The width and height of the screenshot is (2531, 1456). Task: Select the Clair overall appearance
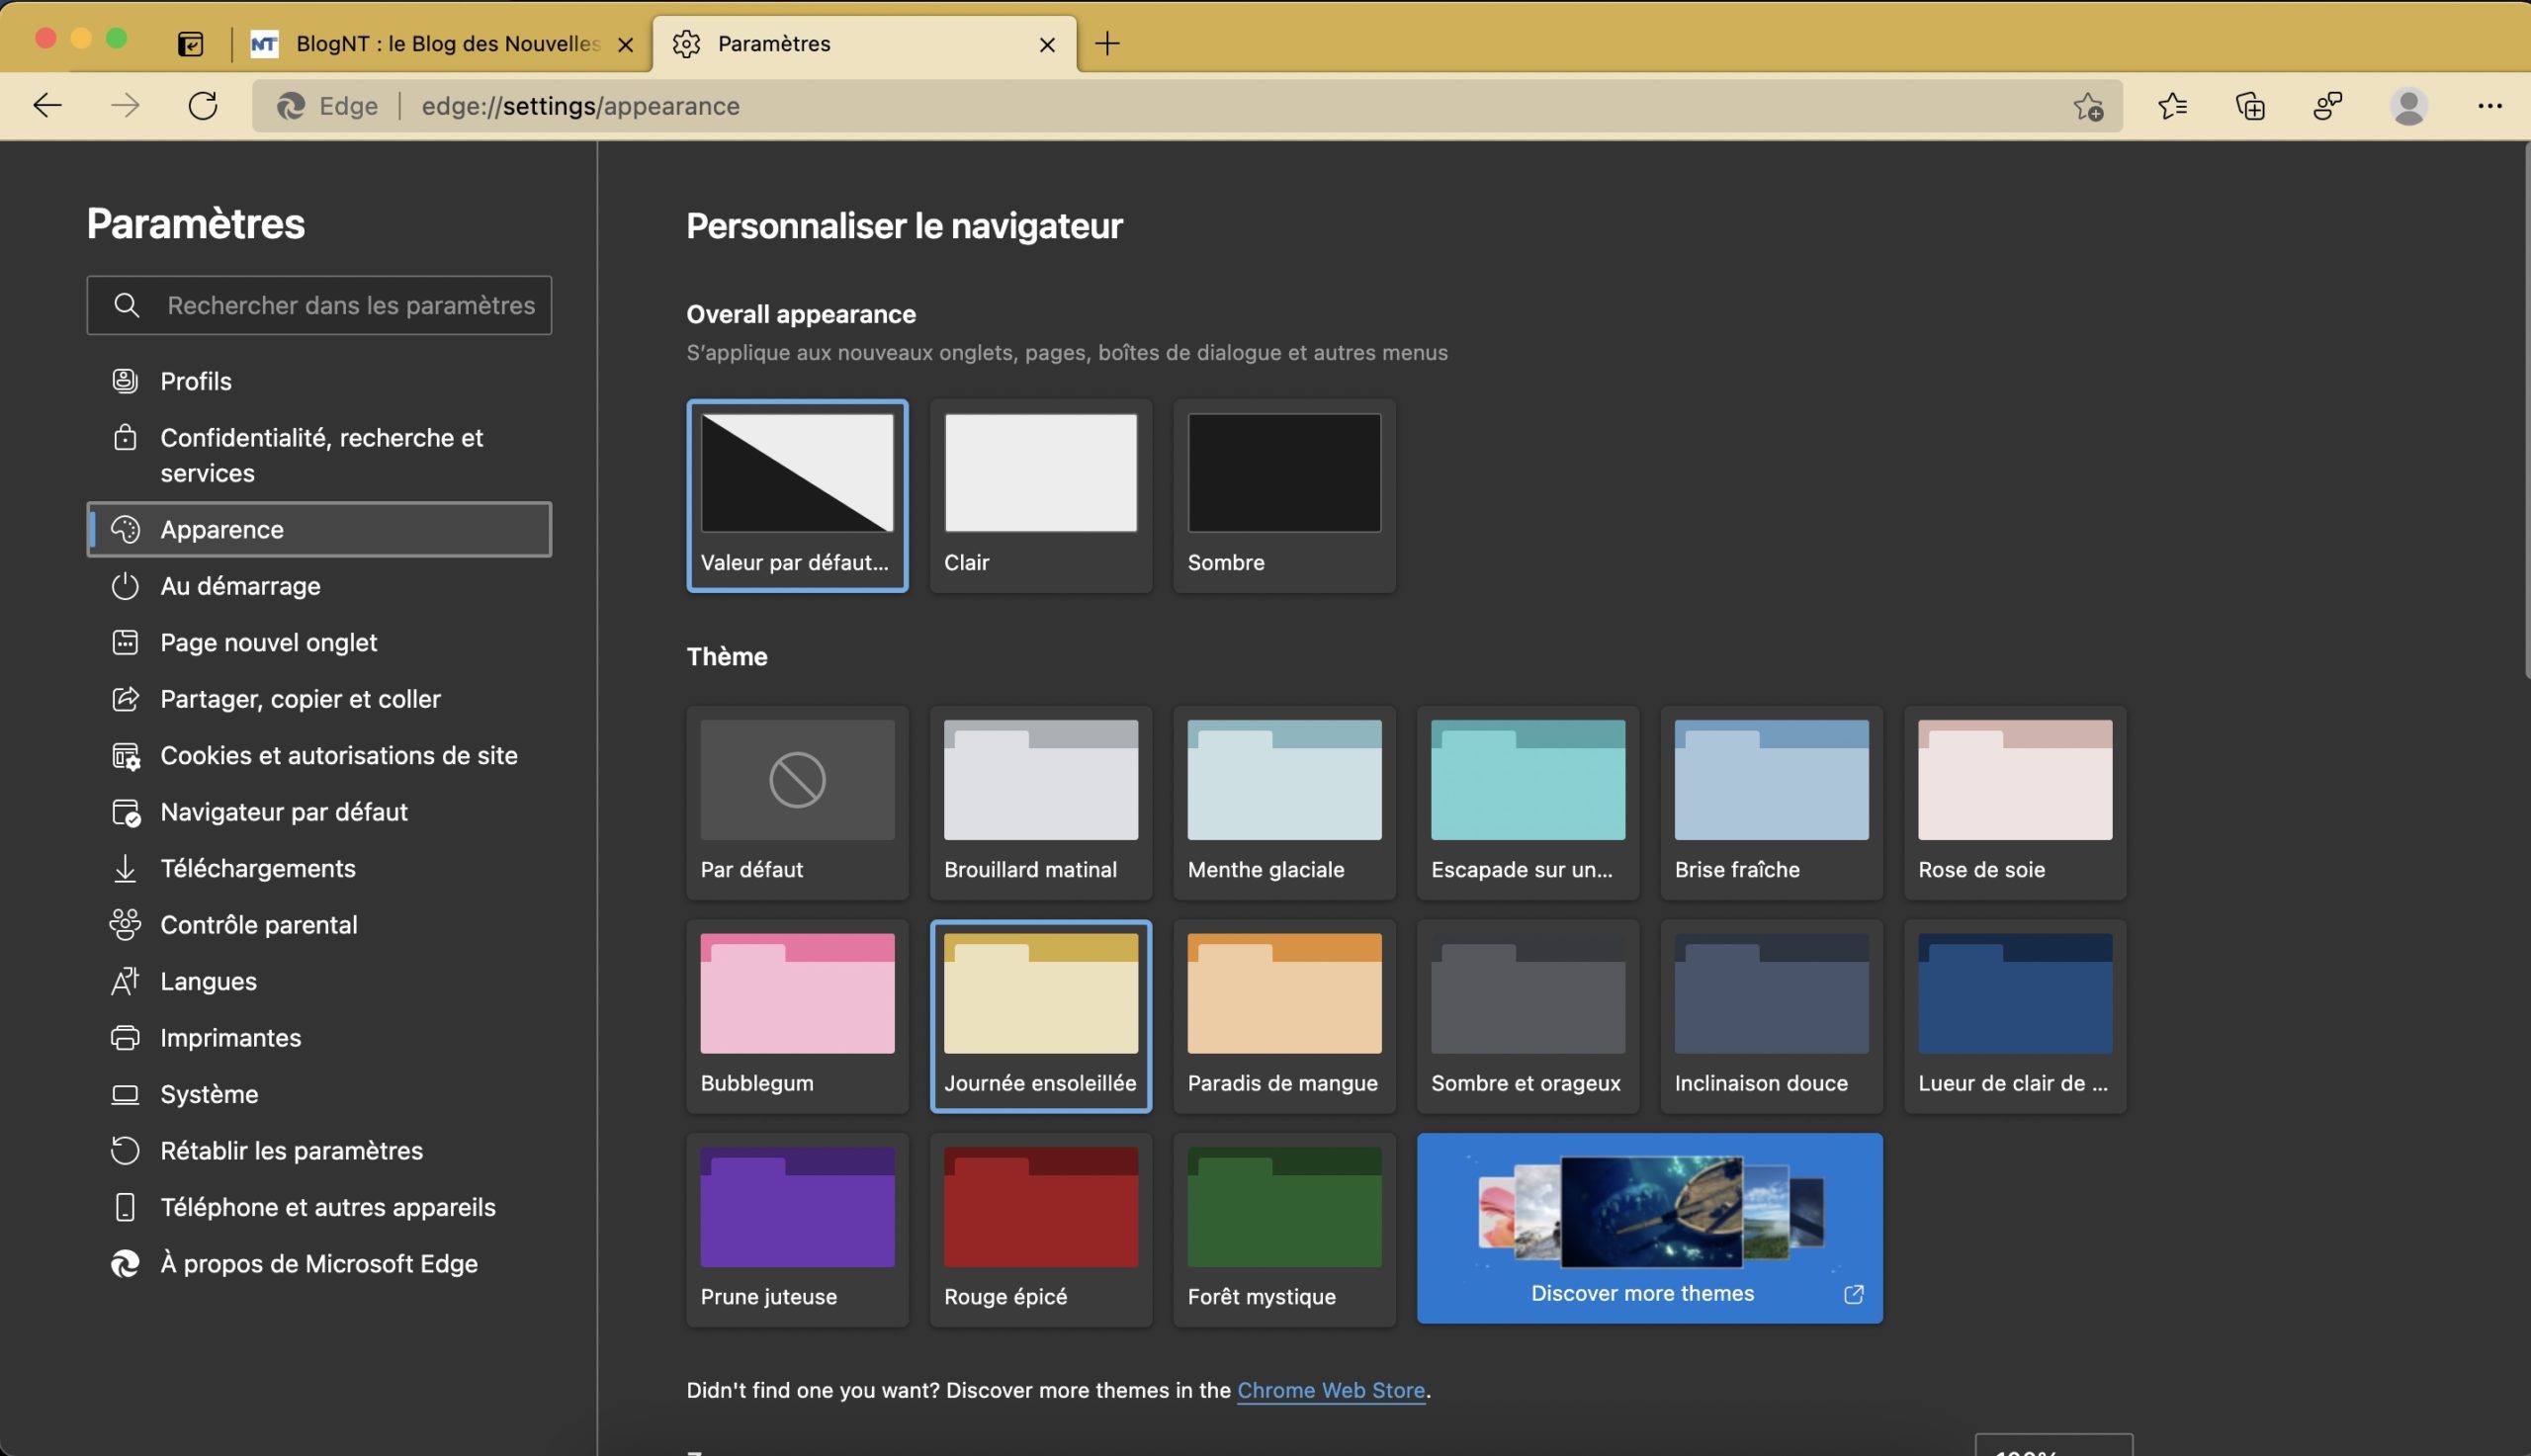(x=1040, y=495)
